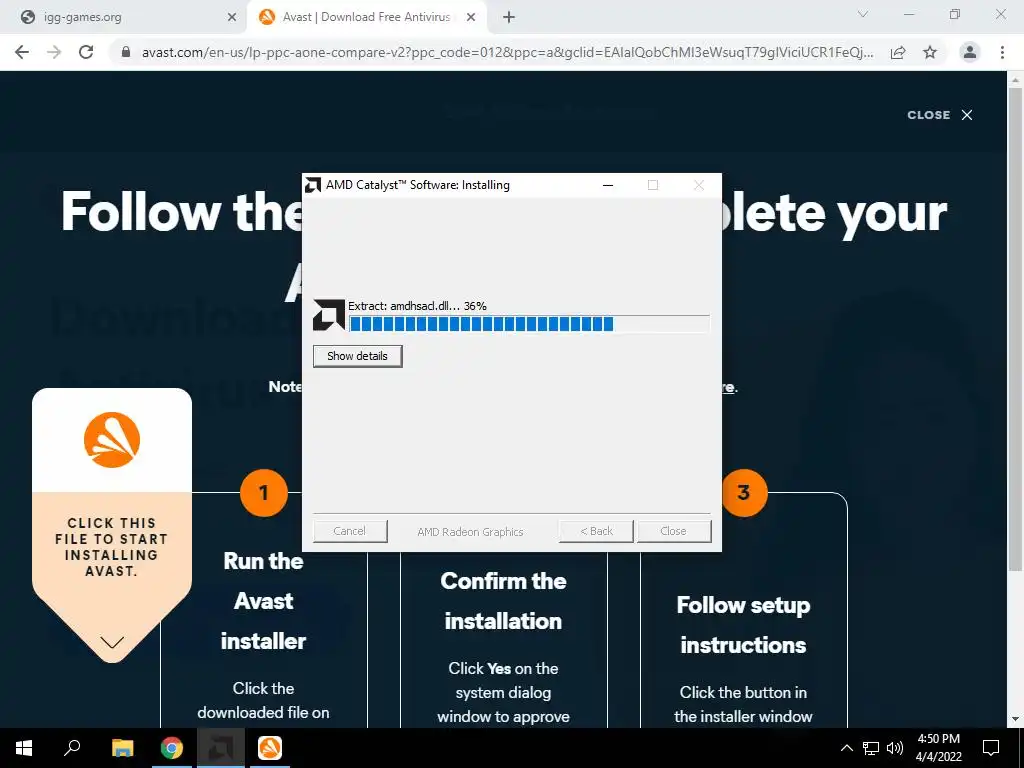This screenshot has width=1024, height=768.
Task: Click the Avast logo in download card
Action: pyautogui.click(x=112, y=440)
